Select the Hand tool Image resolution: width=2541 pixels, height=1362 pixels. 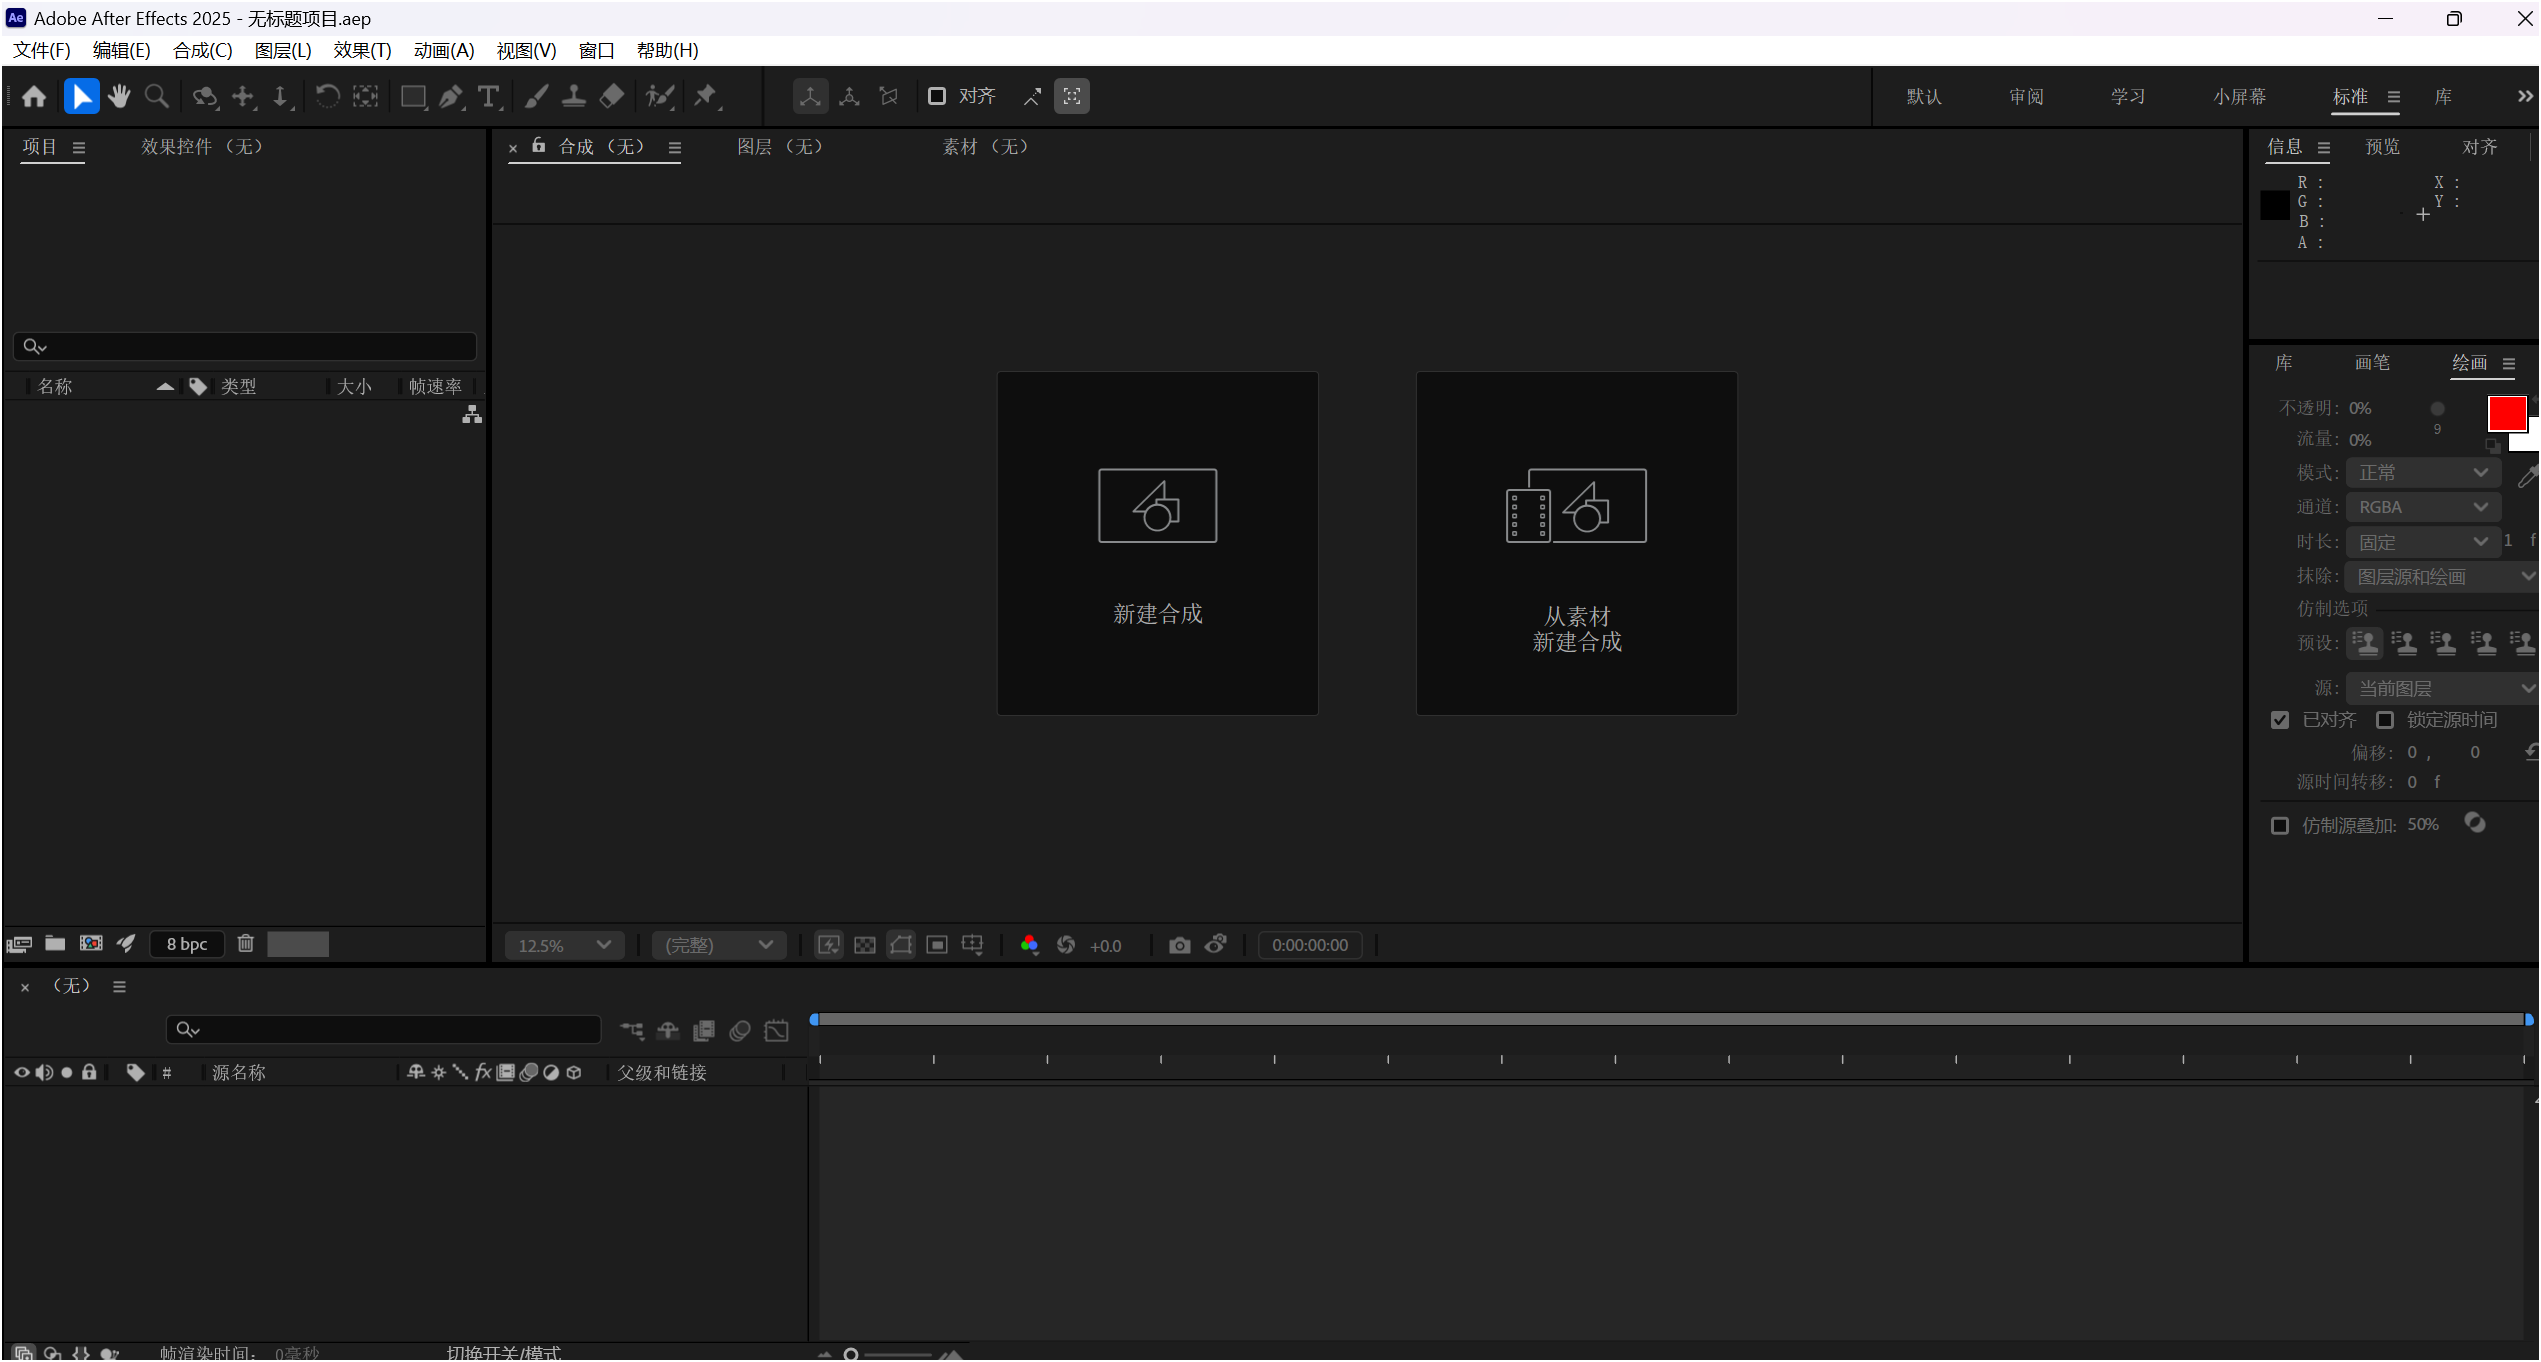click(119, 96)
